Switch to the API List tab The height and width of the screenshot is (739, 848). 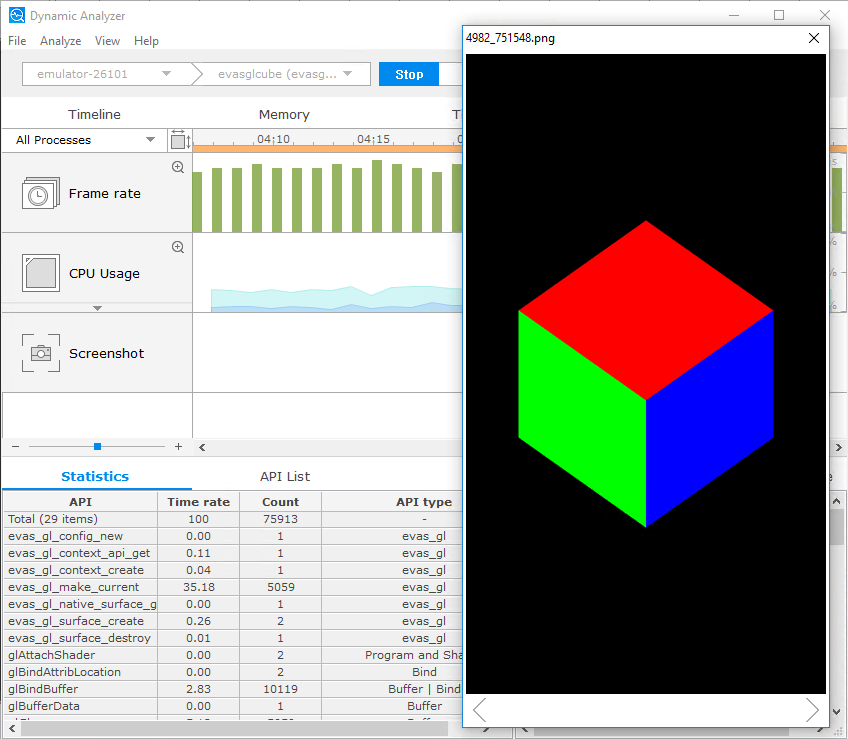tap(283, 477)
